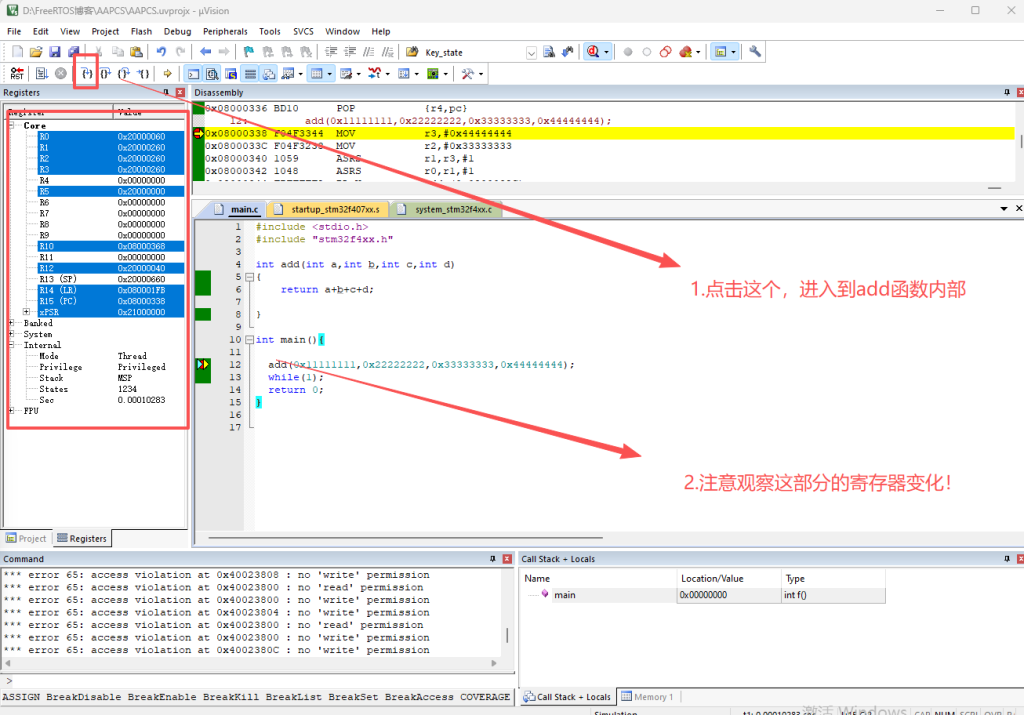Click Show Next Statement yellow arrow

point(167,74)
